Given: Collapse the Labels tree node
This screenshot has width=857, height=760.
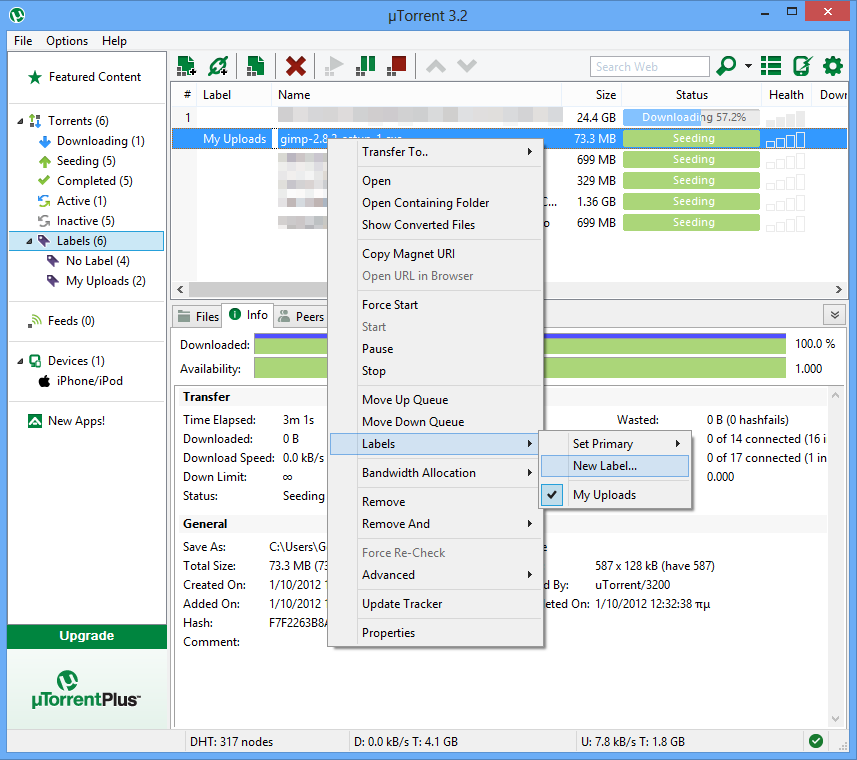Looking at the screenshot, I should point(29,241).
